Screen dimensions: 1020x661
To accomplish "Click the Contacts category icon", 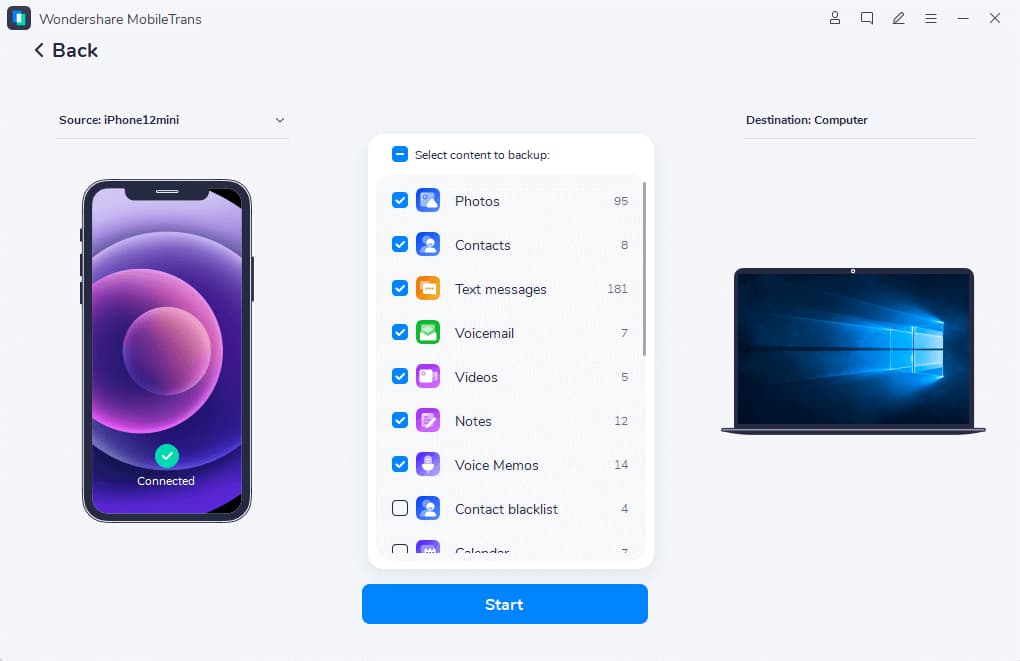I will (428, 245).
